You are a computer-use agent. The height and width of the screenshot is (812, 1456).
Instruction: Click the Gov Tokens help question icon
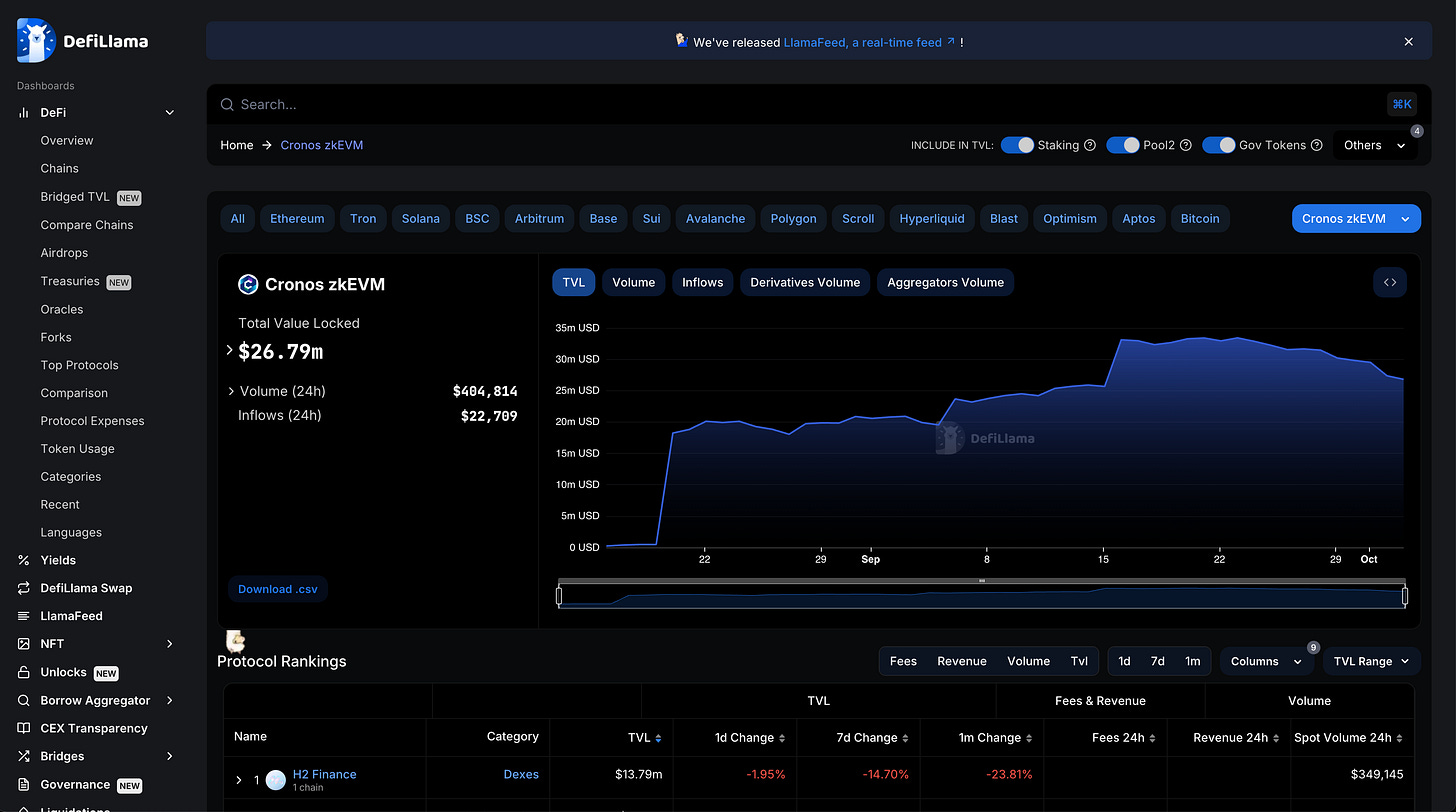[x=1316, y=145]
